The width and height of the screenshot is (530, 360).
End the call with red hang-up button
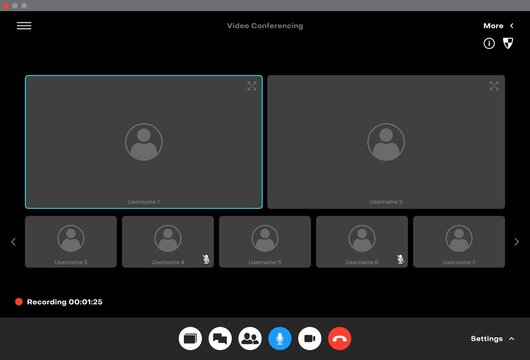339,338
